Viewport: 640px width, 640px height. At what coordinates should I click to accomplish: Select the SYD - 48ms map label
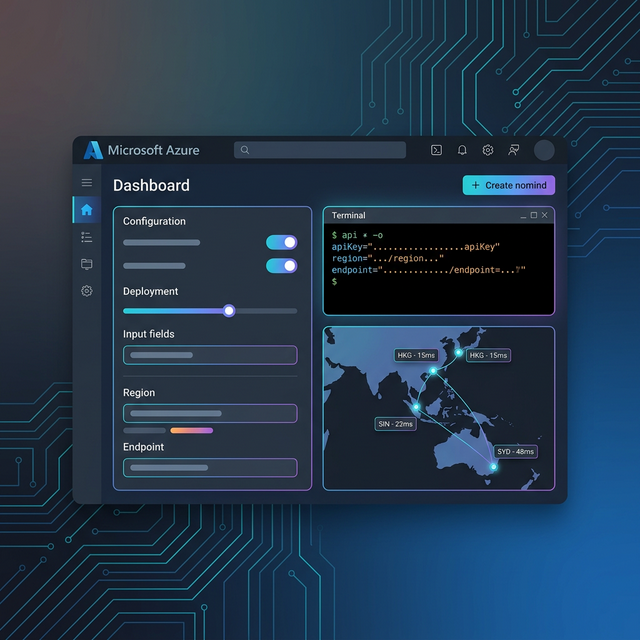click(516, 452)
